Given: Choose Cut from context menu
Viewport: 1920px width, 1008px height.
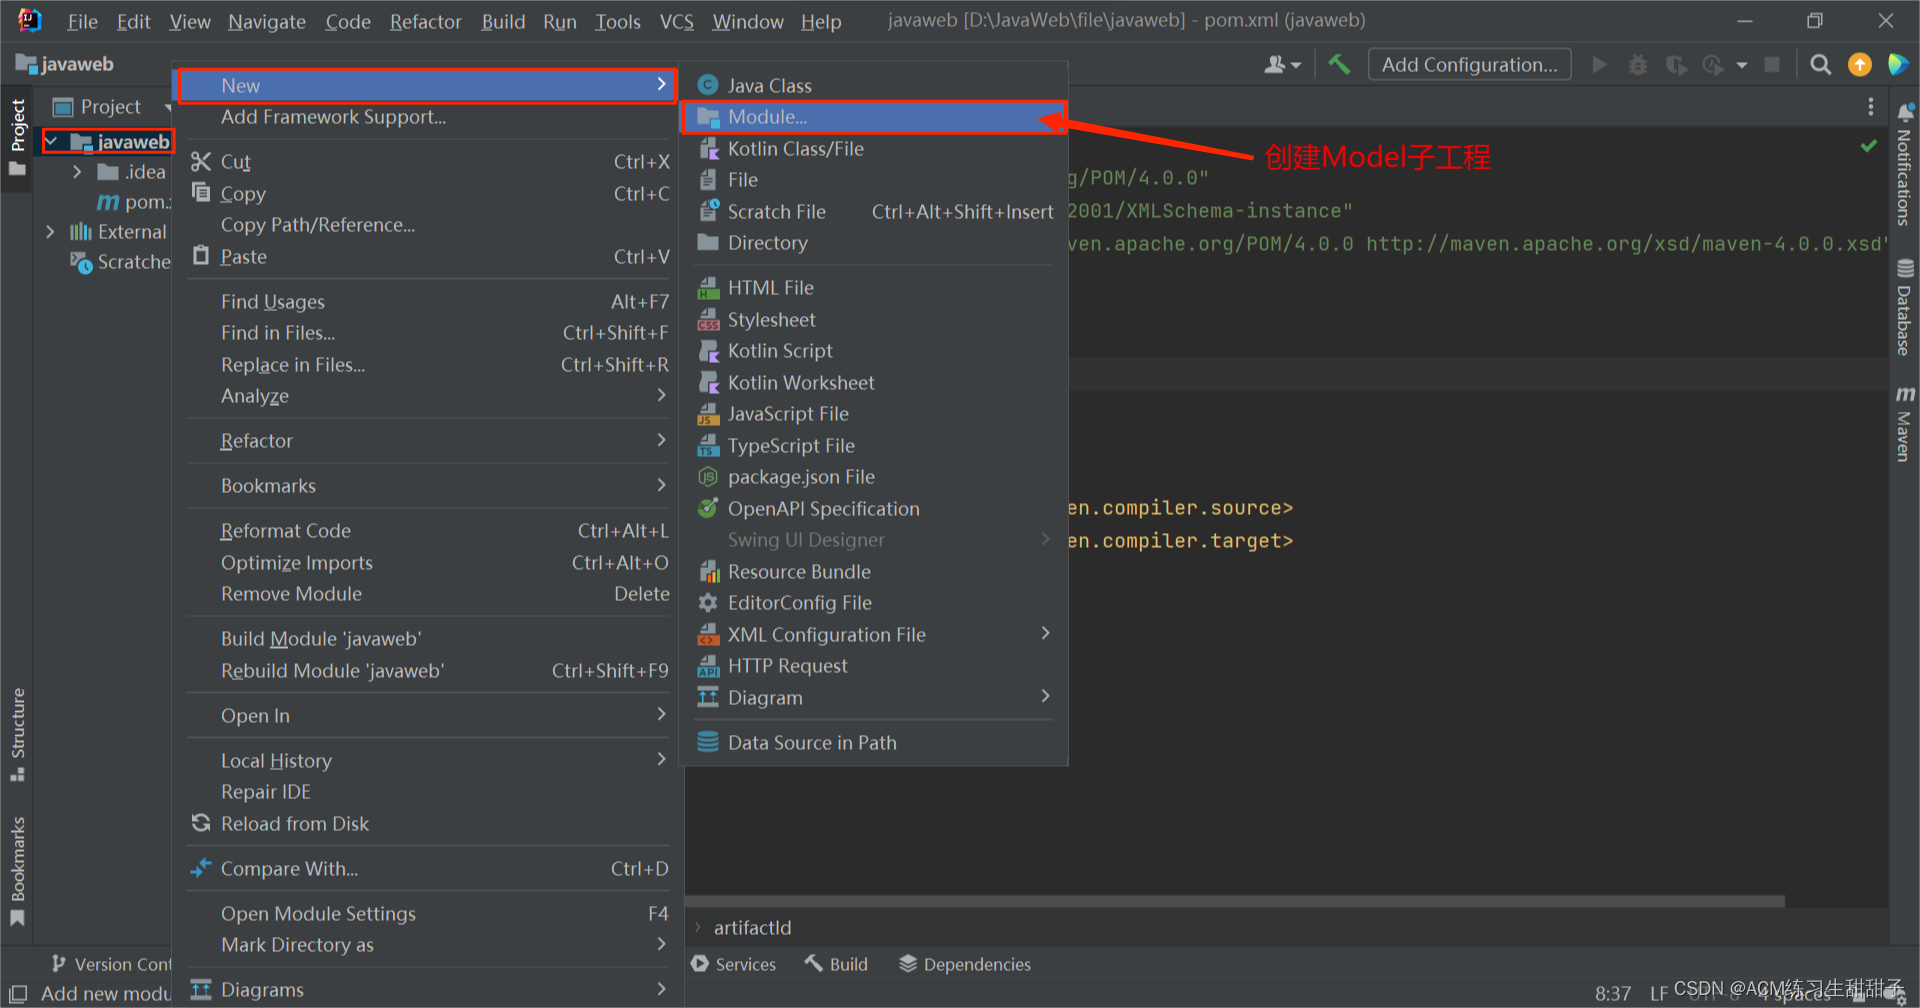Looking at the screenshot, I should (430, 162).
